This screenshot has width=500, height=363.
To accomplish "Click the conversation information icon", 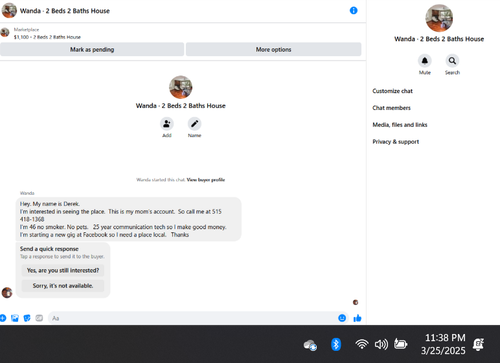I will point(353,11).
